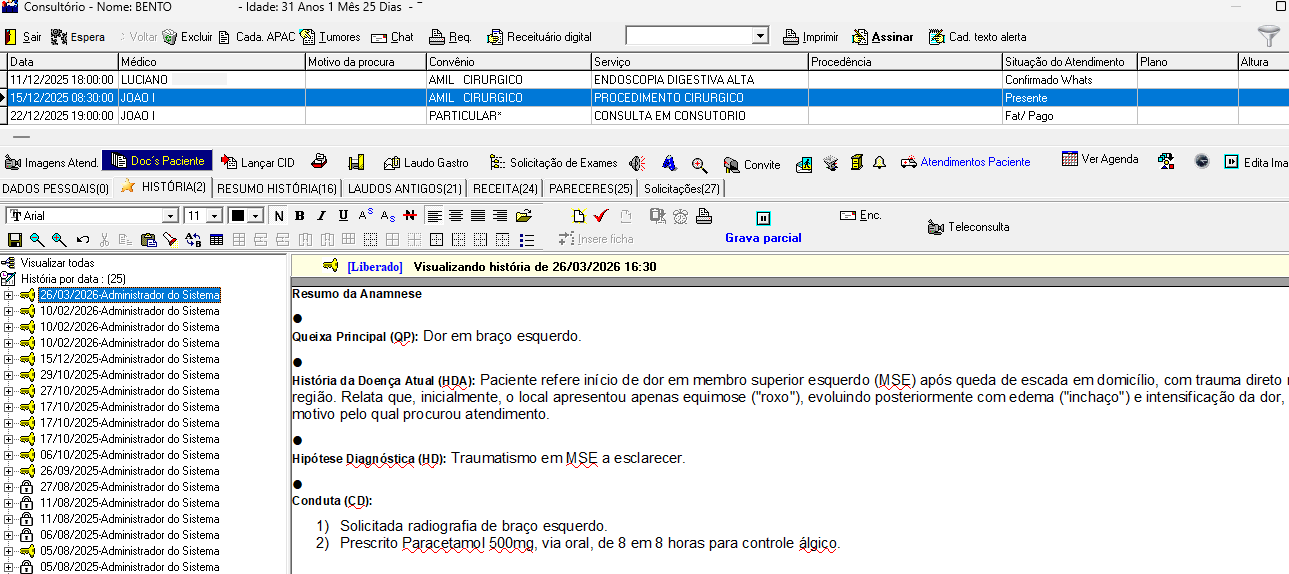
Task: Open the font size 11 dropdown
Action: (214, 216)
